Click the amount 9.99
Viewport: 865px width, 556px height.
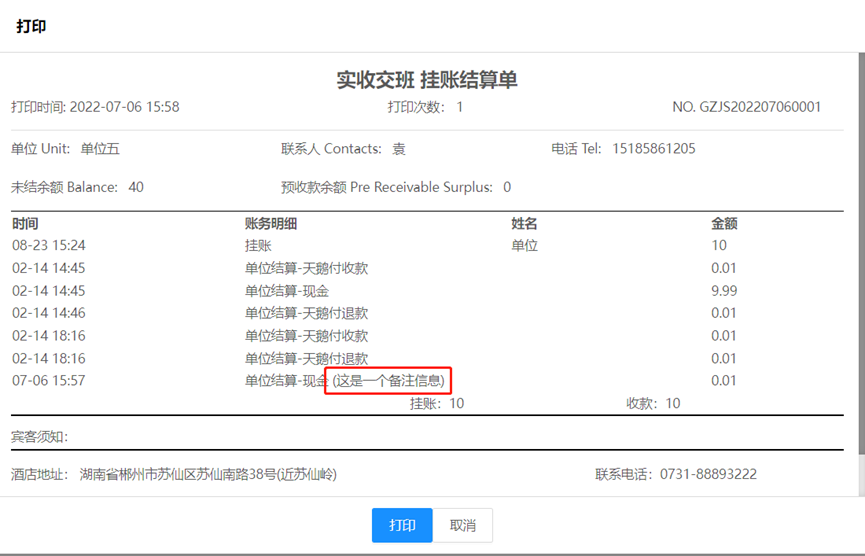[x=724, y=291]
